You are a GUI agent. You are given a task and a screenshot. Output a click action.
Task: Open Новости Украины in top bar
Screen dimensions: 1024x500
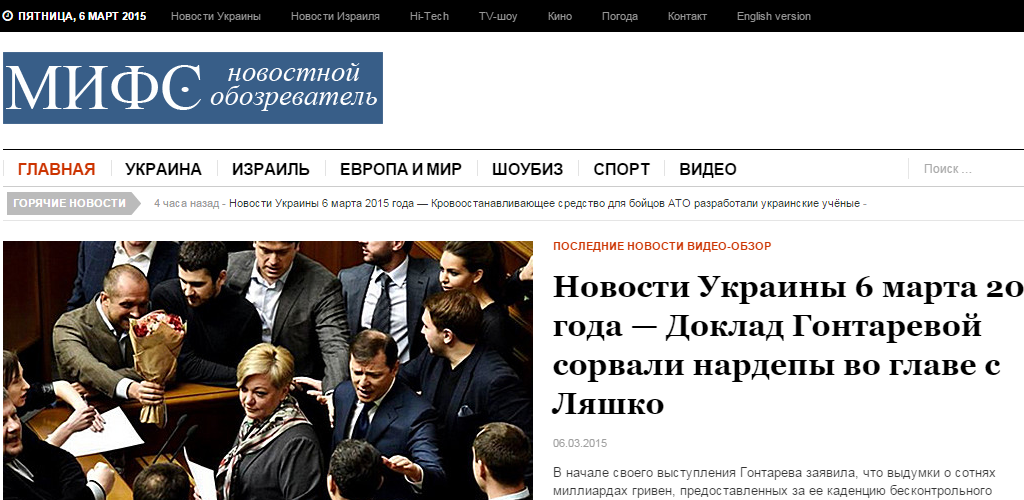click(x=216, y=16)
